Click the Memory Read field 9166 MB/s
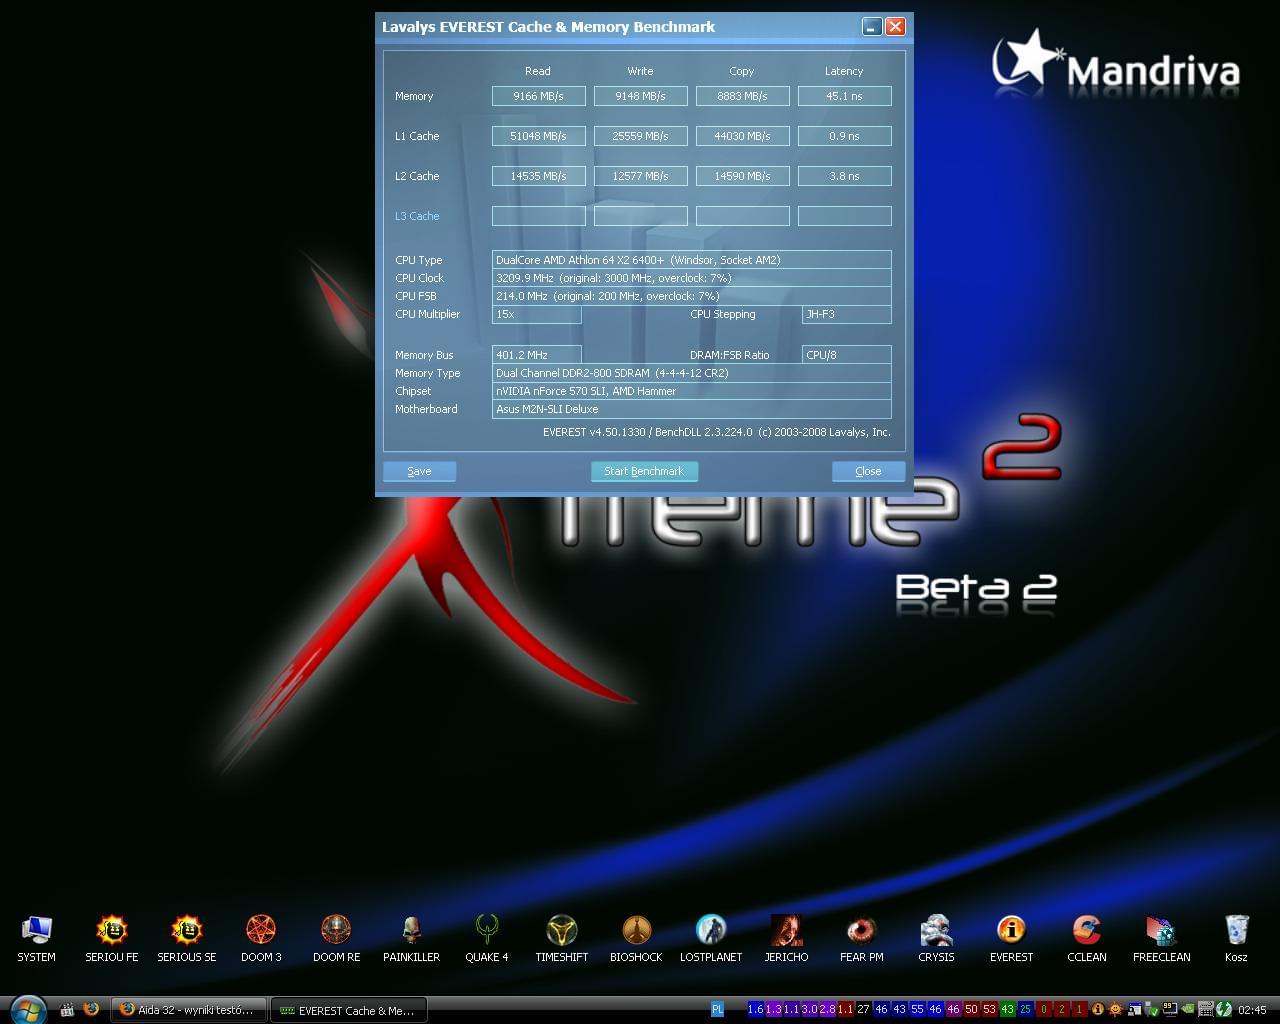The width and height of the screenshot is (1280, 1024). pos(538,96)
